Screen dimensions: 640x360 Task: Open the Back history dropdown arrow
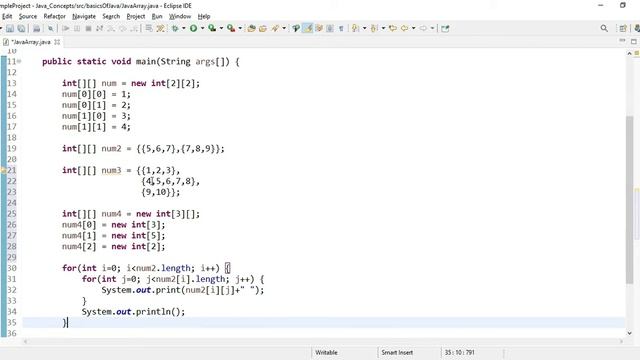[413, 29]
